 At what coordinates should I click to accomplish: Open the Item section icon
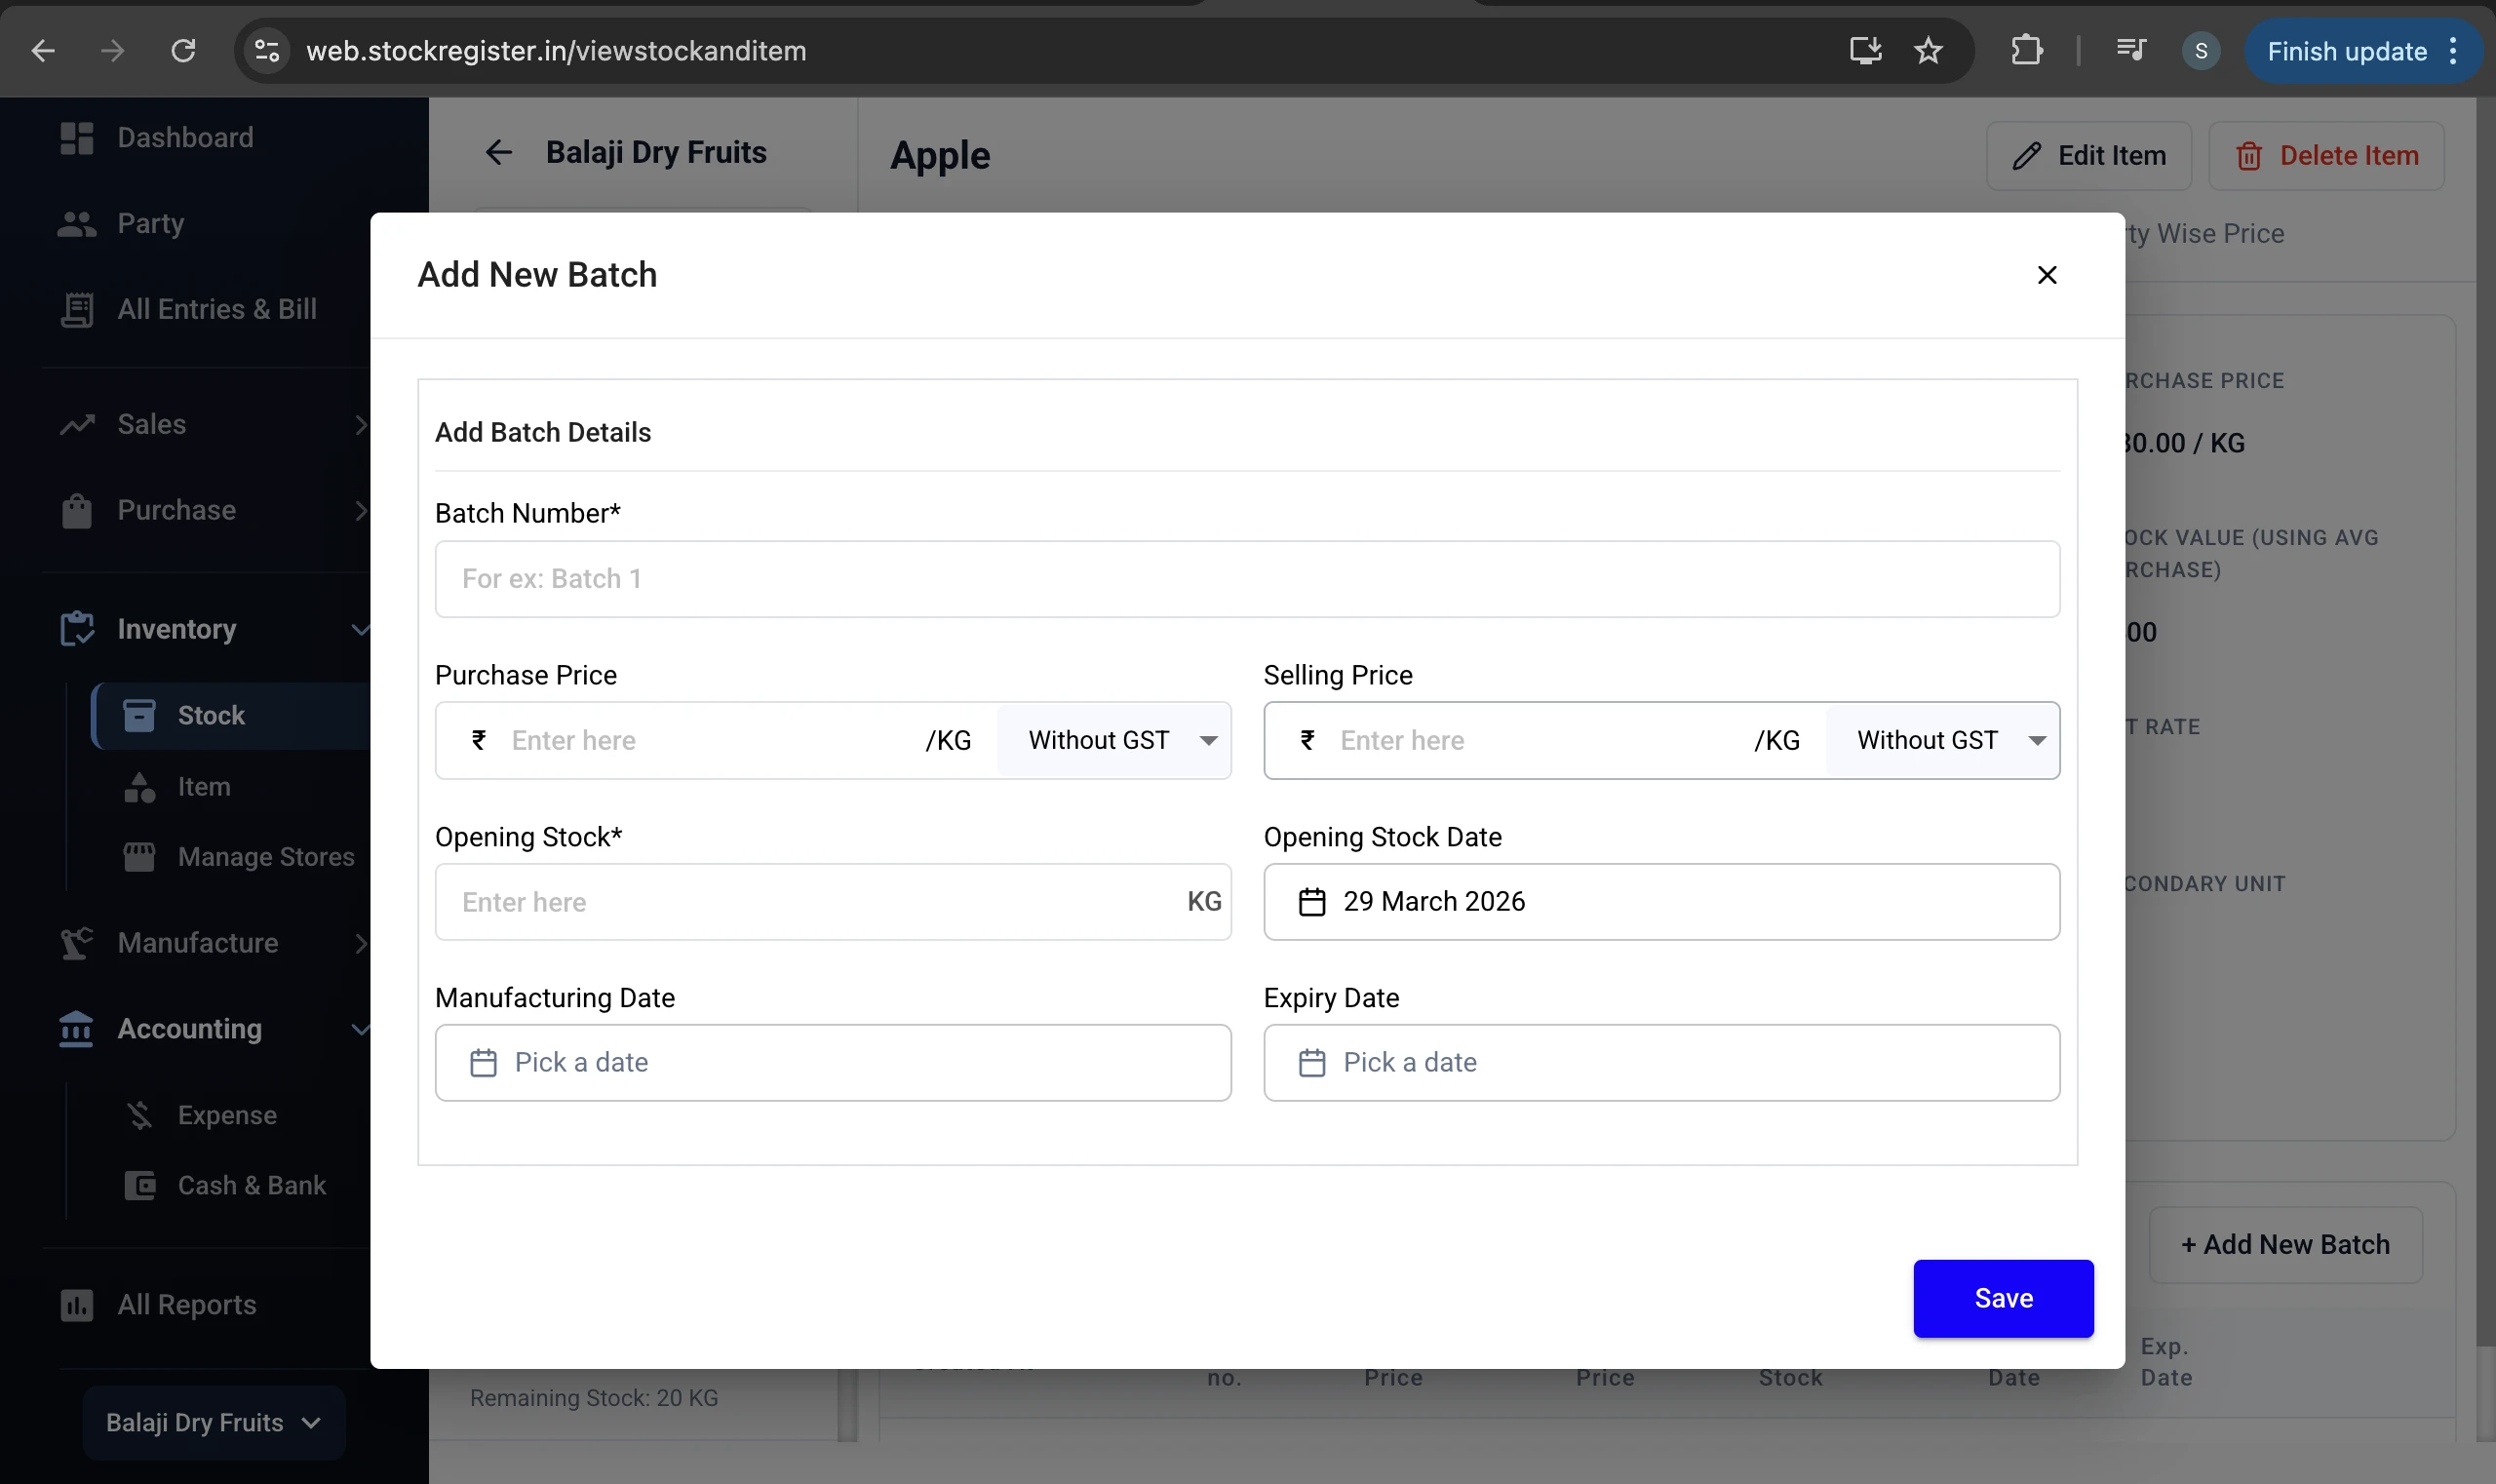[x=138, y=786]
